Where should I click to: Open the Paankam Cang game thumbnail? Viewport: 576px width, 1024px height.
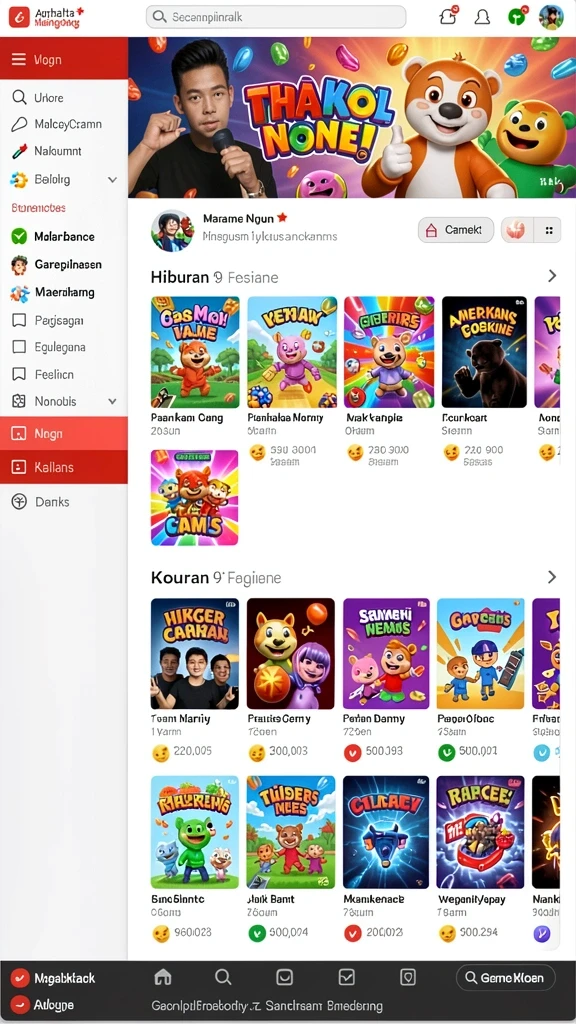click(195, 352)
